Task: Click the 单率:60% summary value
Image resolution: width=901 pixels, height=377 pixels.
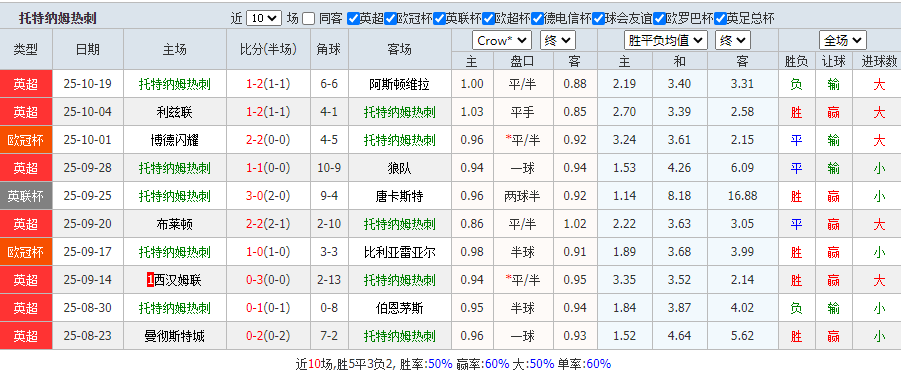Action: coord(584,364)
